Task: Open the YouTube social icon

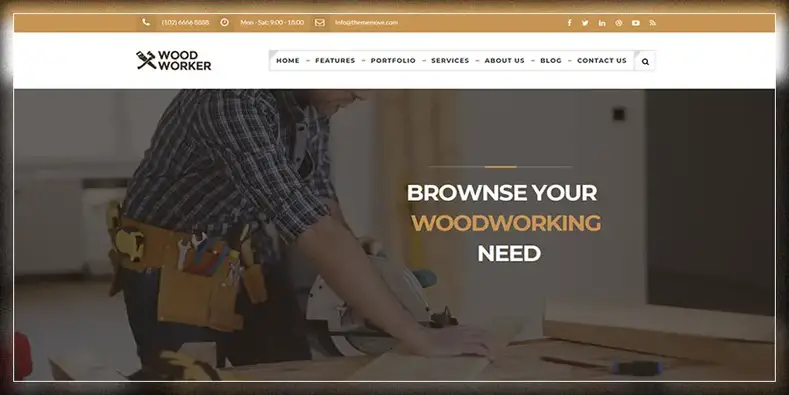Action: 636,23
